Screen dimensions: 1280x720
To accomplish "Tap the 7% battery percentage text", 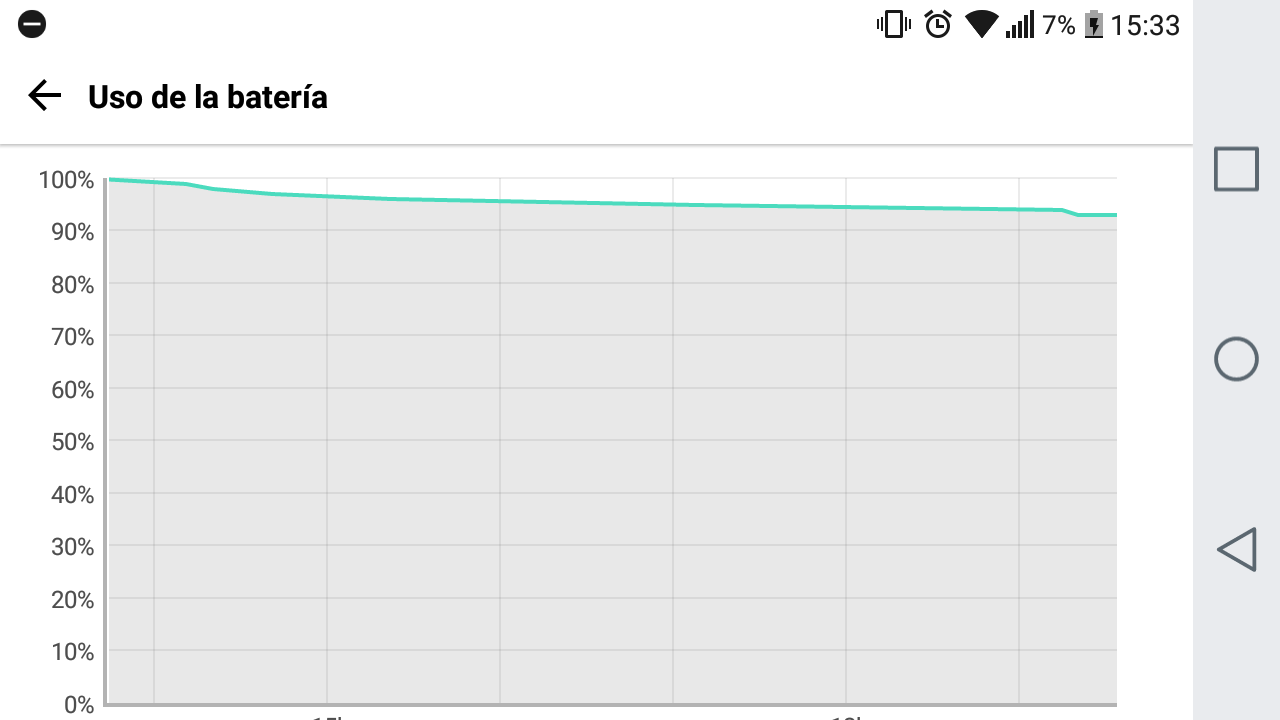I will click(x=1059, y=25).
